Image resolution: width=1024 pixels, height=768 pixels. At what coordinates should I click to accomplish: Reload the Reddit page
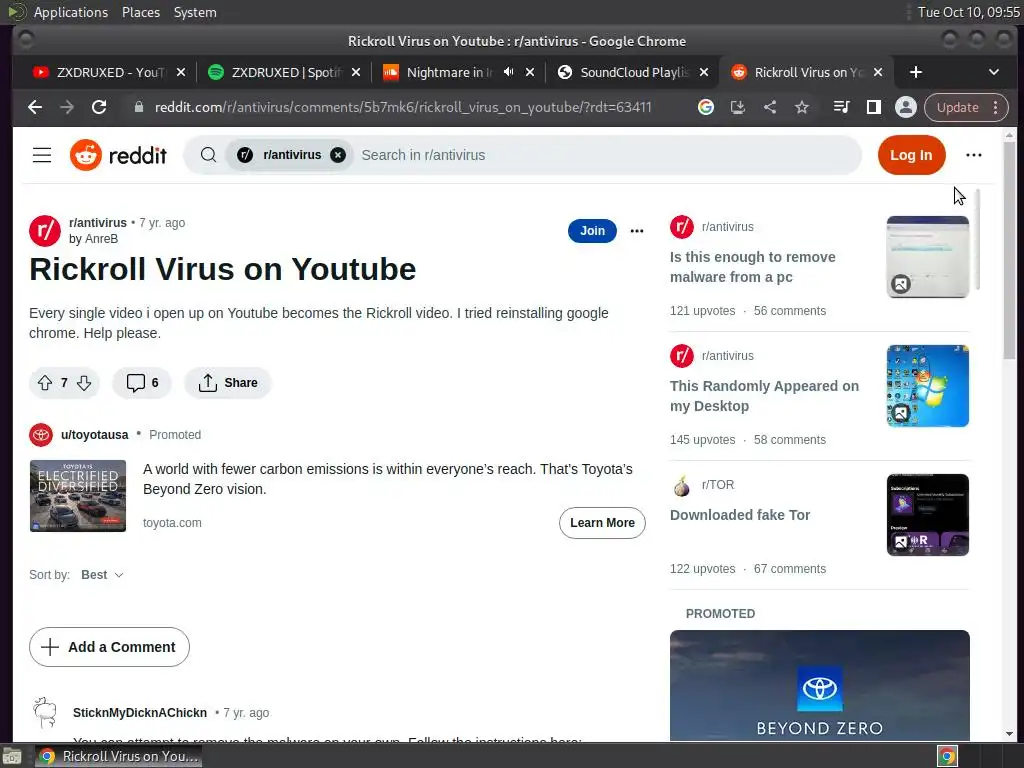tap(99, 107)
